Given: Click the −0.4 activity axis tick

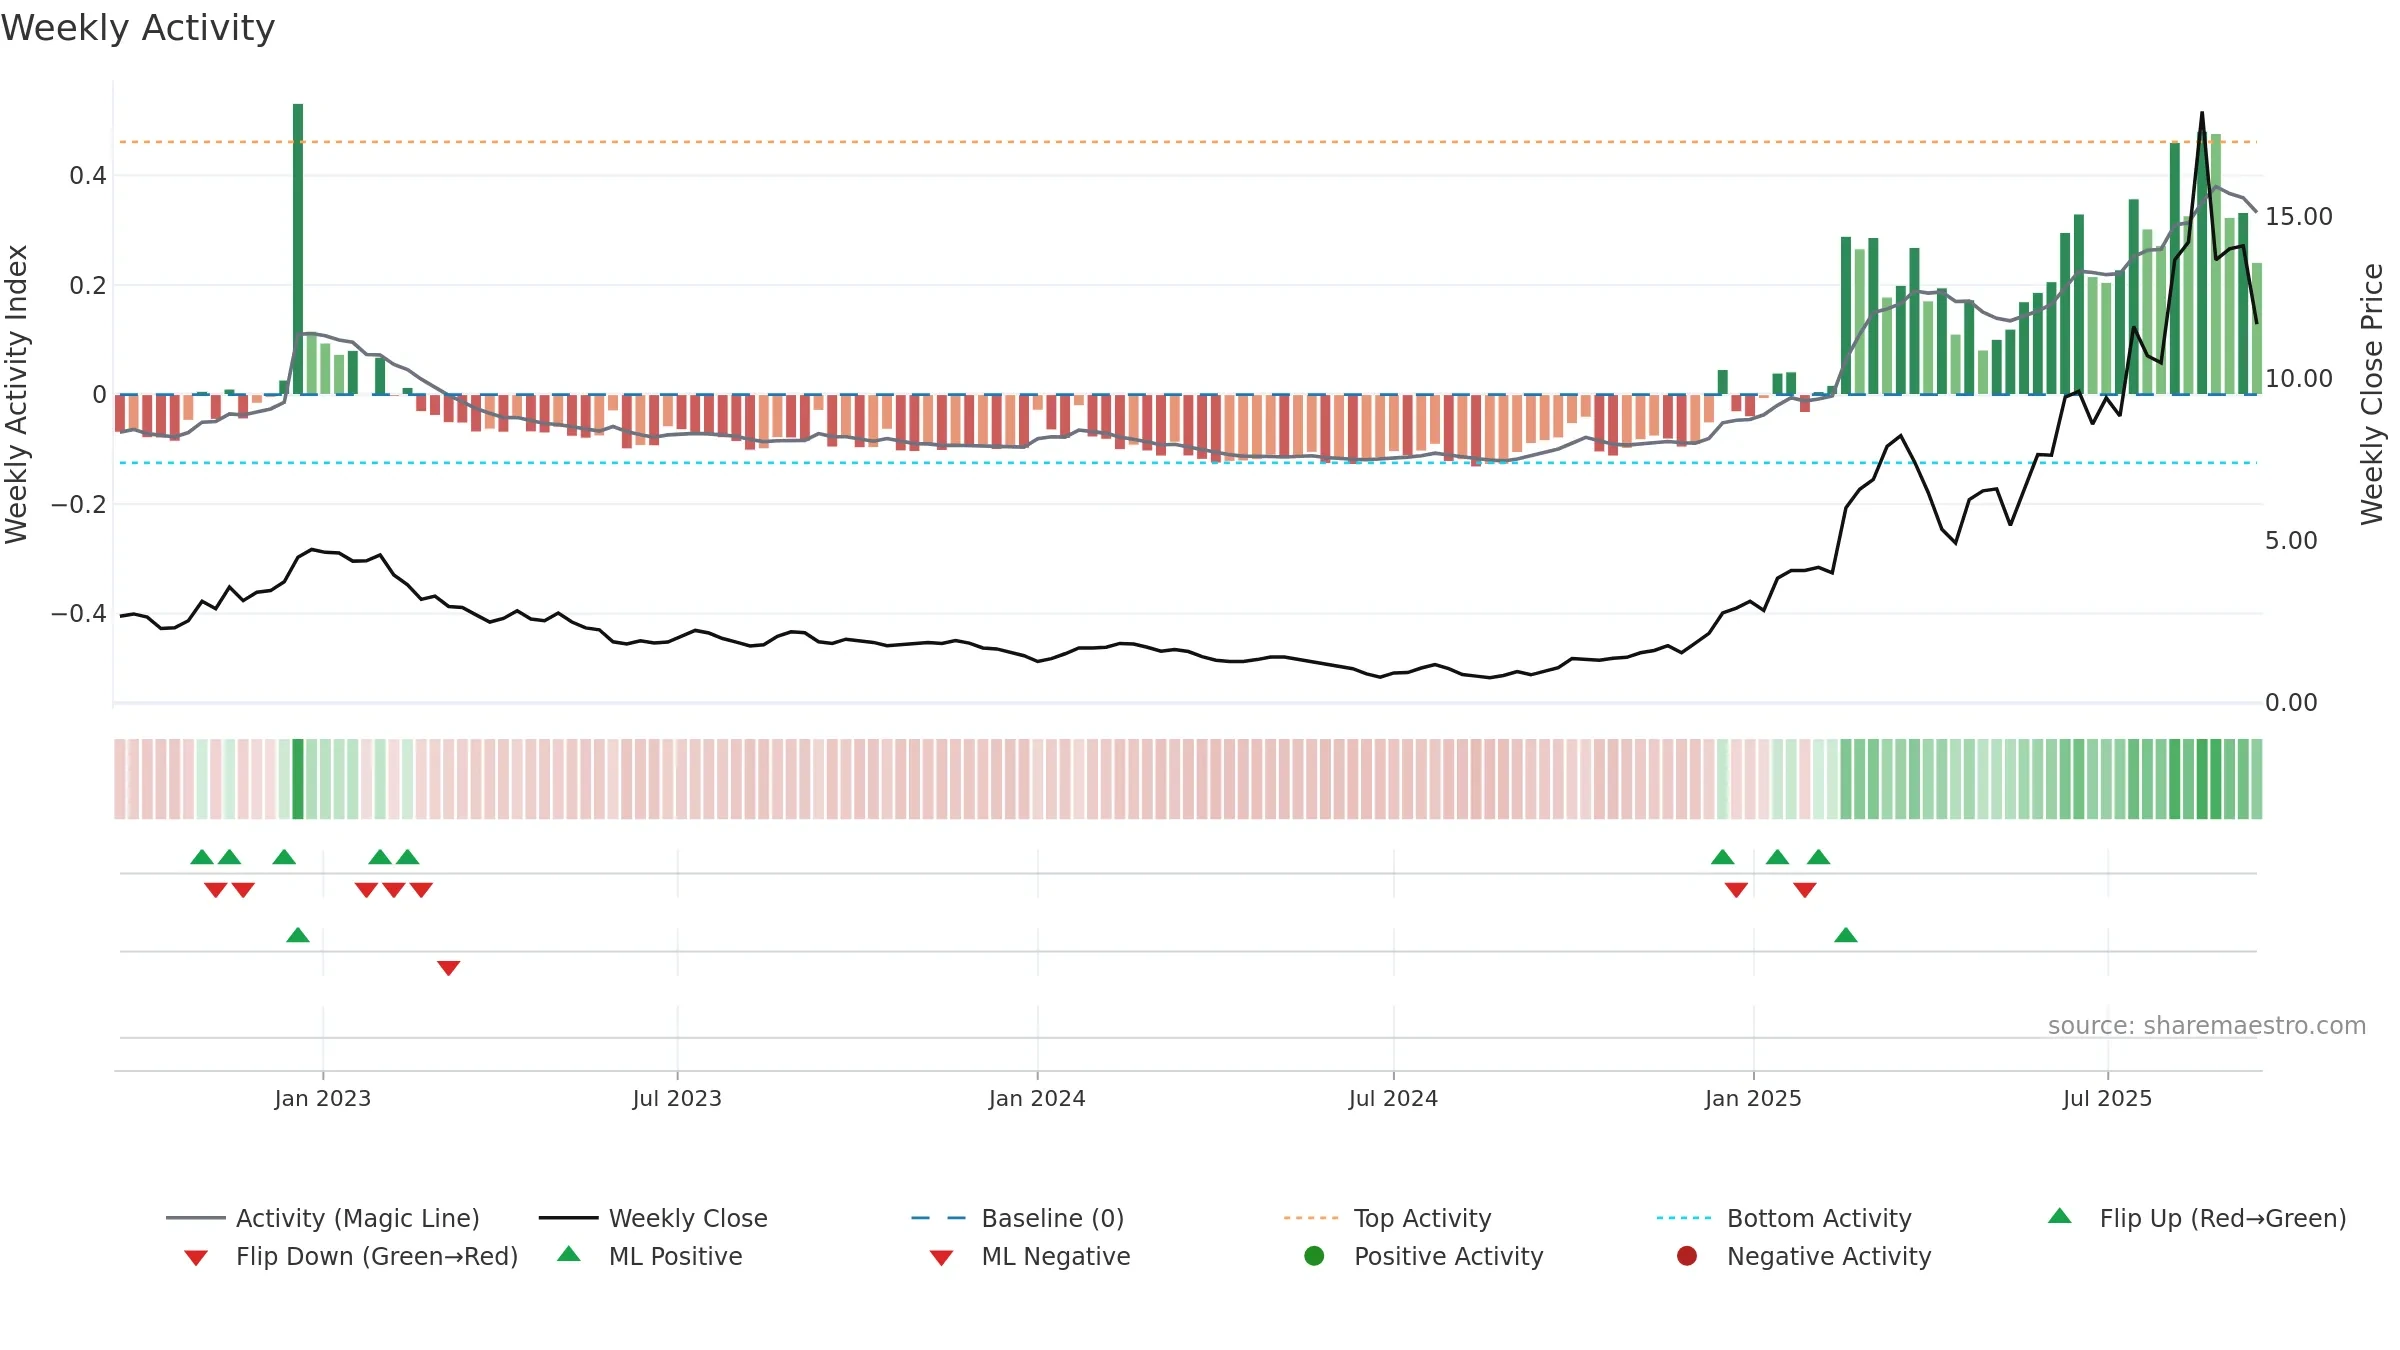Looking at the screenshot, I should pyautogui.click(x=78, y=613).
